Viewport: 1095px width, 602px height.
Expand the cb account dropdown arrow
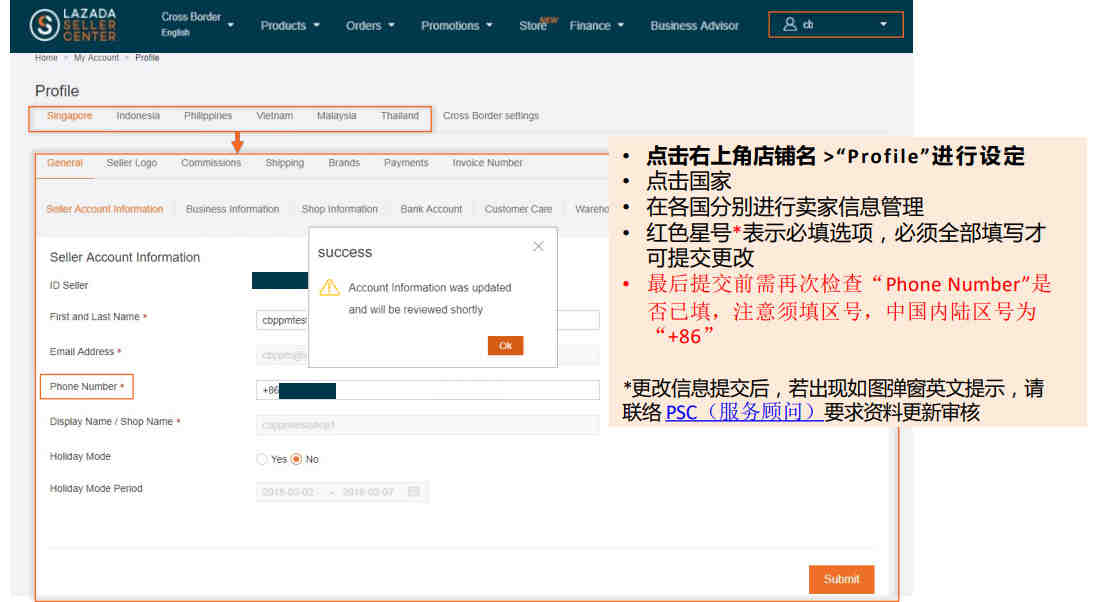883,24
